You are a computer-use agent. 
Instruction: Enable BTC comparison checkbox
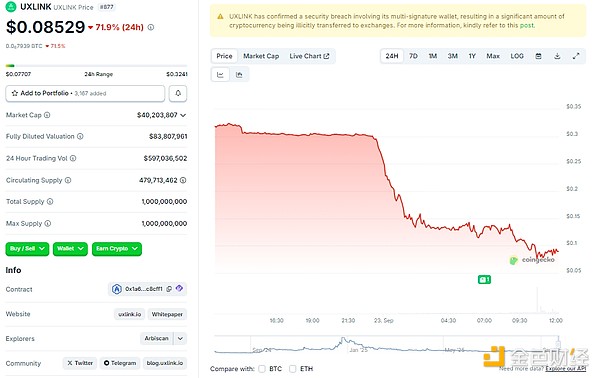point(262,369)
